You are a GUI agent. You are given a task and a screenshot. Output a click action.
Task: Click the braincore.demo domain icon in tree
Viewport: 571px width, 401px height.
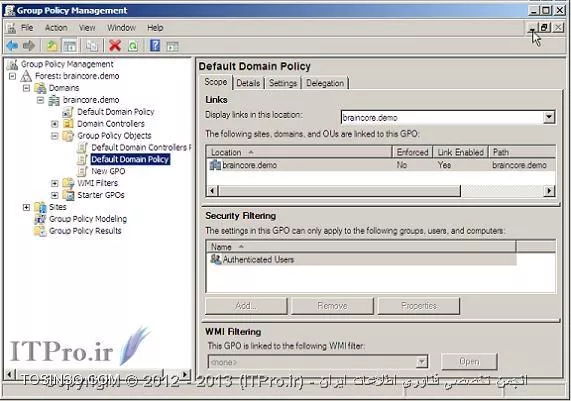[54, 100]
